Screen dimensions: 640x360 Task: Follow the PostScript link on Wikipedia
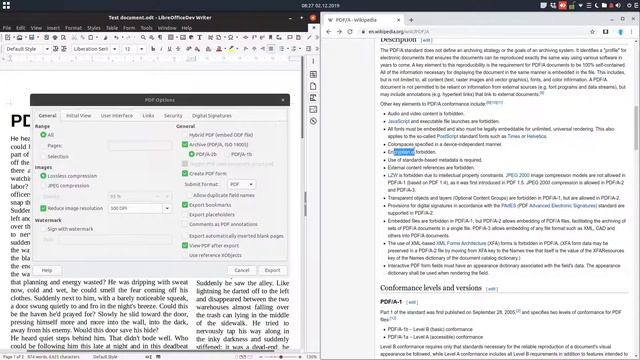click(447, 136)
